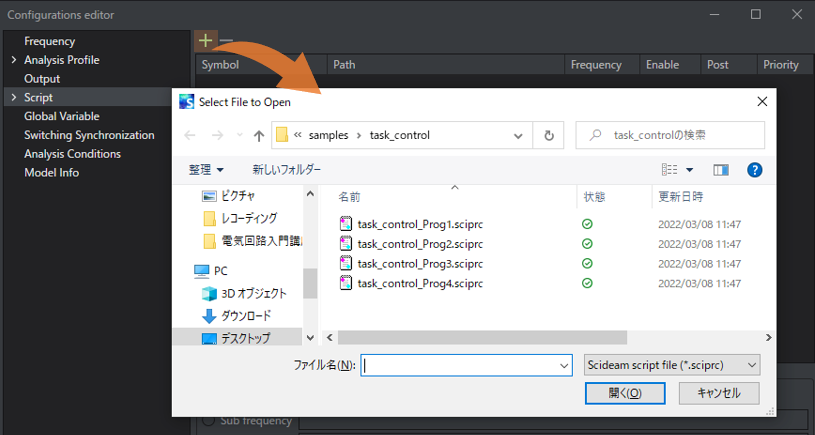
Task: Select the Sub frequency radio button
Action: (x=209, y=420)
